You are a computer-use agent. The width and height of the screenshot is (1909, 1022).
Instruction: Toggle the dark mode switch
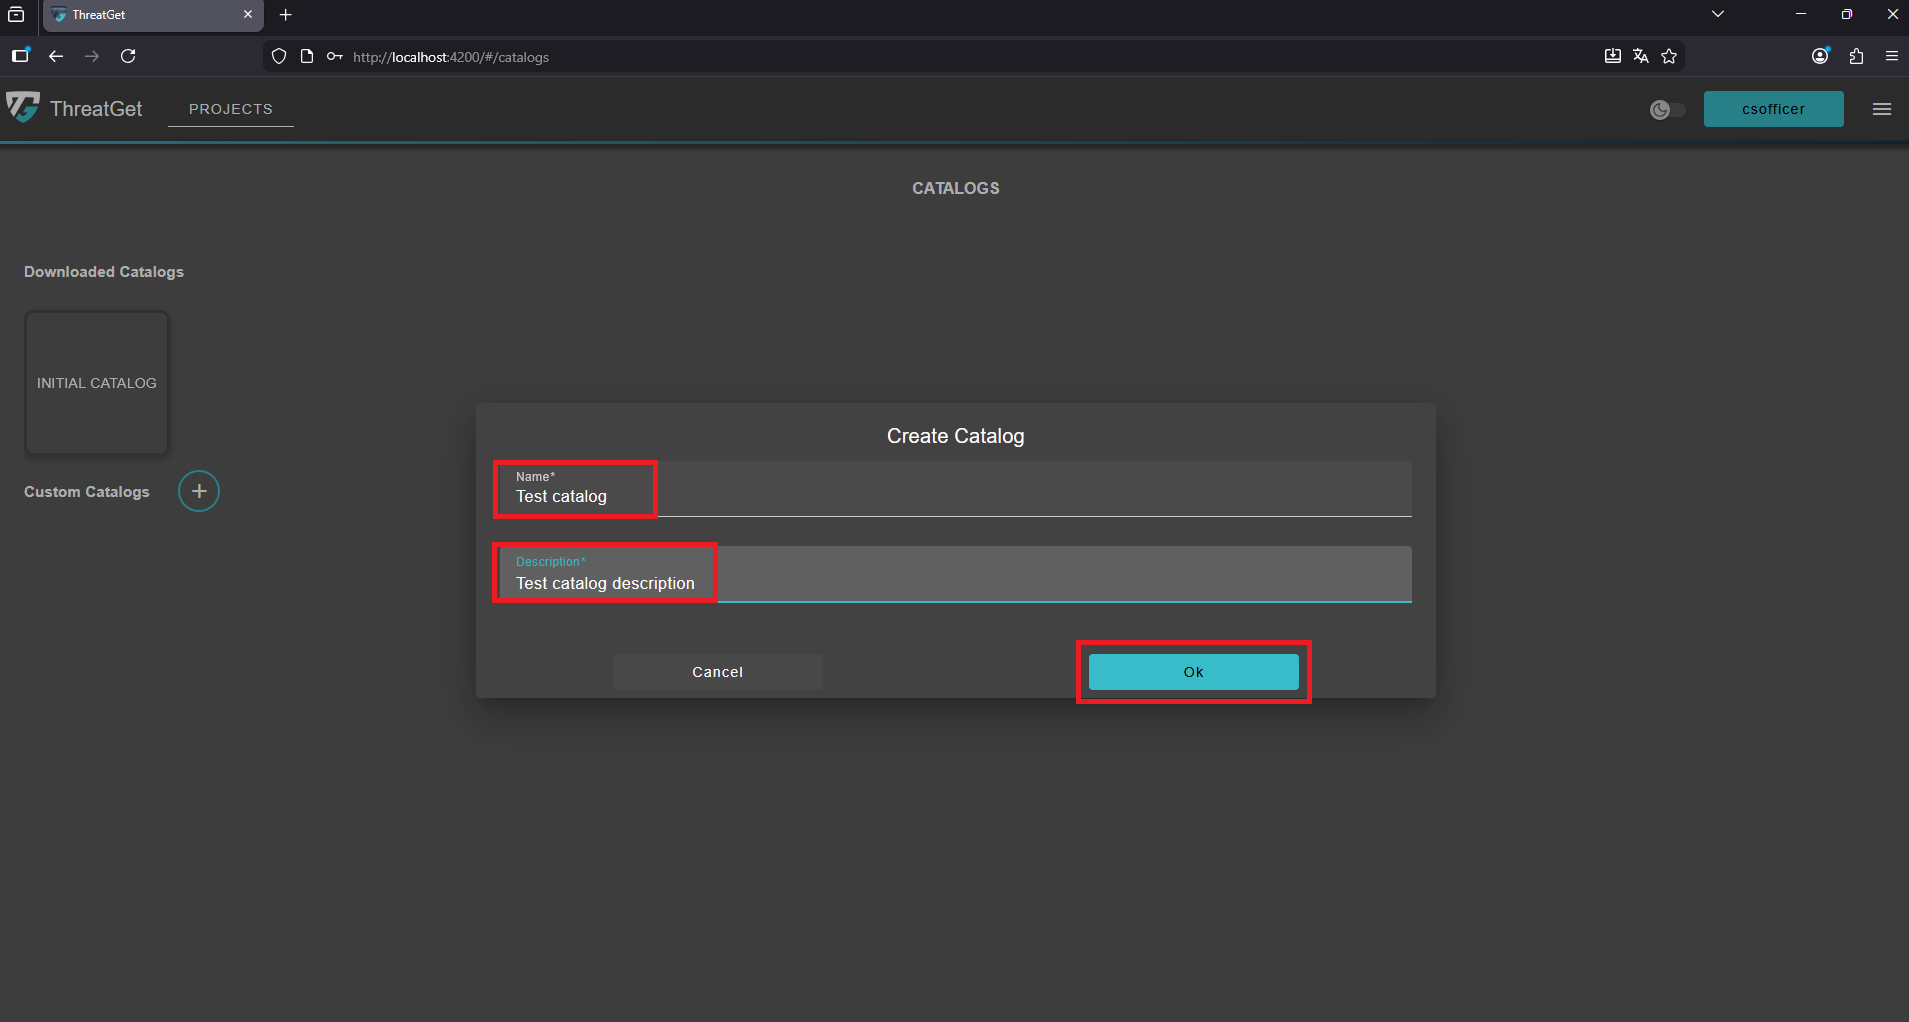coord(1667,110)
